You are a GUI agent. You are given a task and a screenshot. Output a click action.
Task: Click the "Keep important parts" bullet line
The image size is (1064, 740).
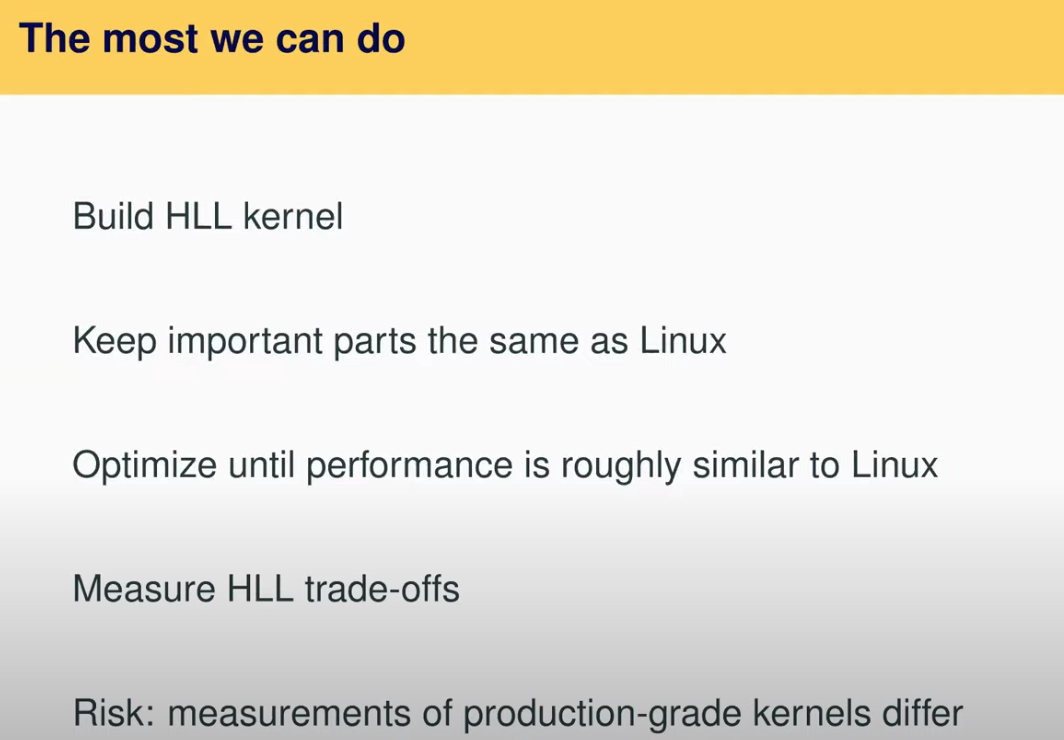399,341
